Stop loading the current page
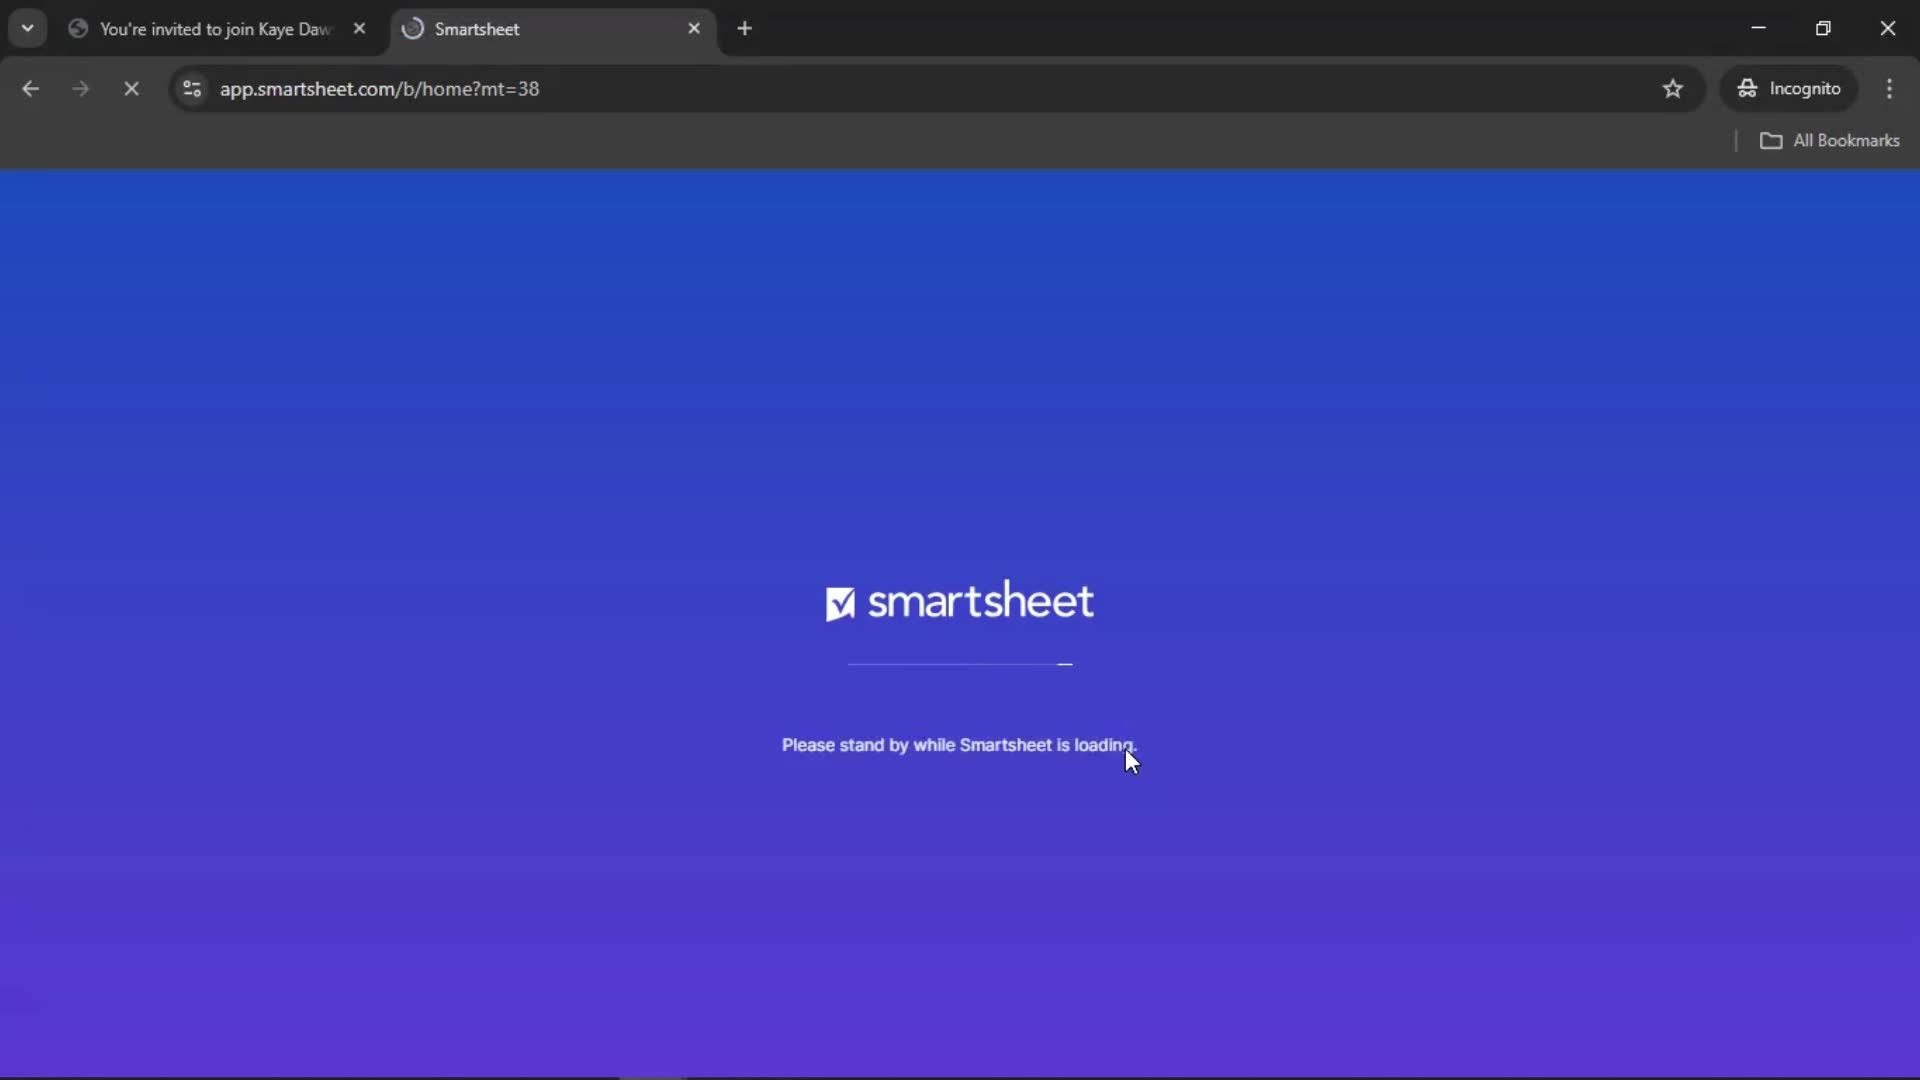1920x1080 pixels. 131,88
